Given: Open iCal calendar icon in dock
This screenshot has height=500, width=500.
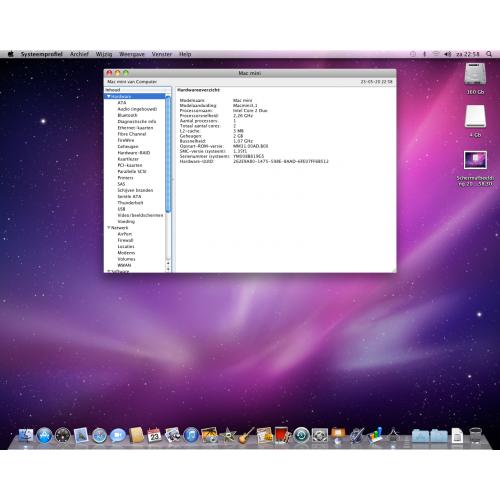Looking at the screenshot, I should click(x=154, y=435).
